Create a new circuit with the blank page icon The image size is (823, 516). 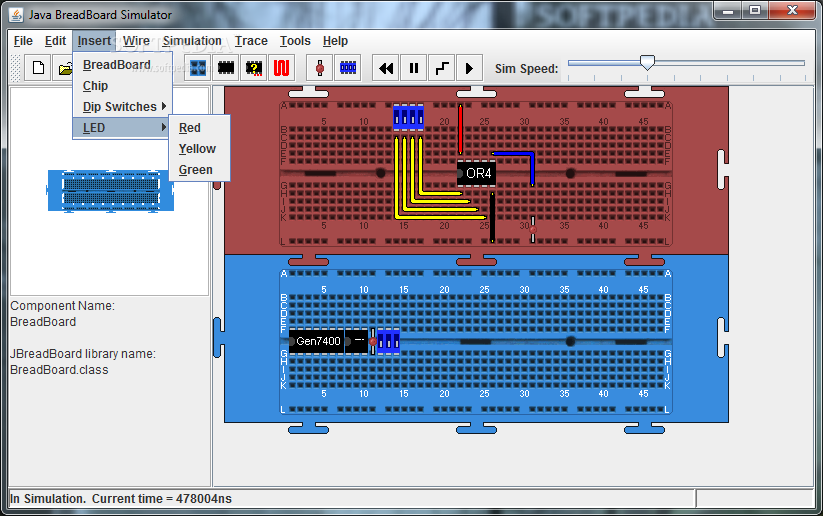(38, 68)
